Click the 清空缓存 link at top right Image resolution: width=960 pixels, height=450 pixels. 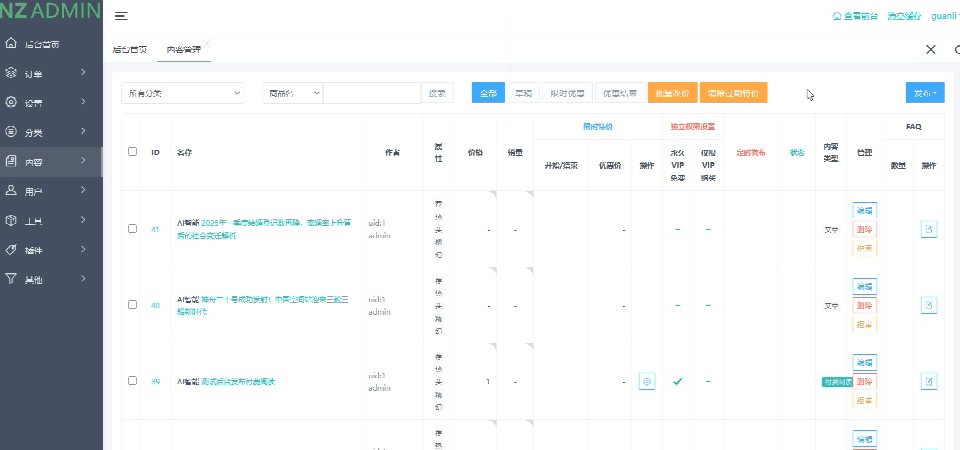point(904,17)
